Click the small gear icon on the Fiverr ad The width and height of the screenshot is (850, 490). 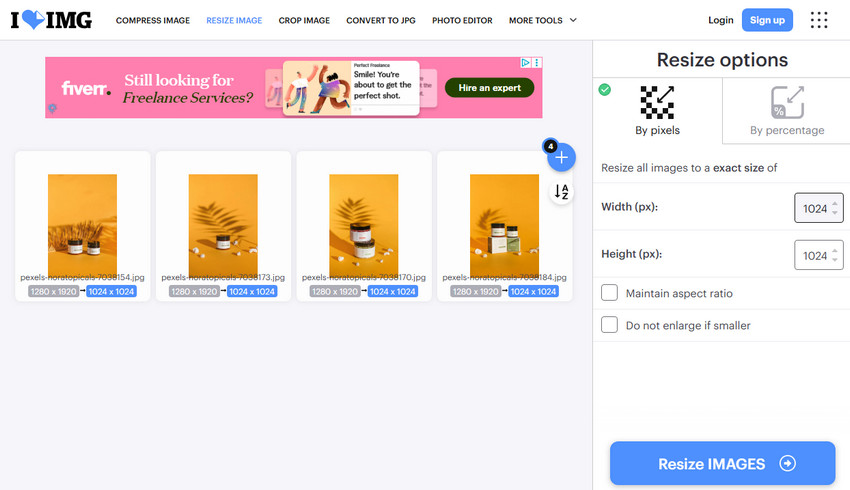(53, 108)
